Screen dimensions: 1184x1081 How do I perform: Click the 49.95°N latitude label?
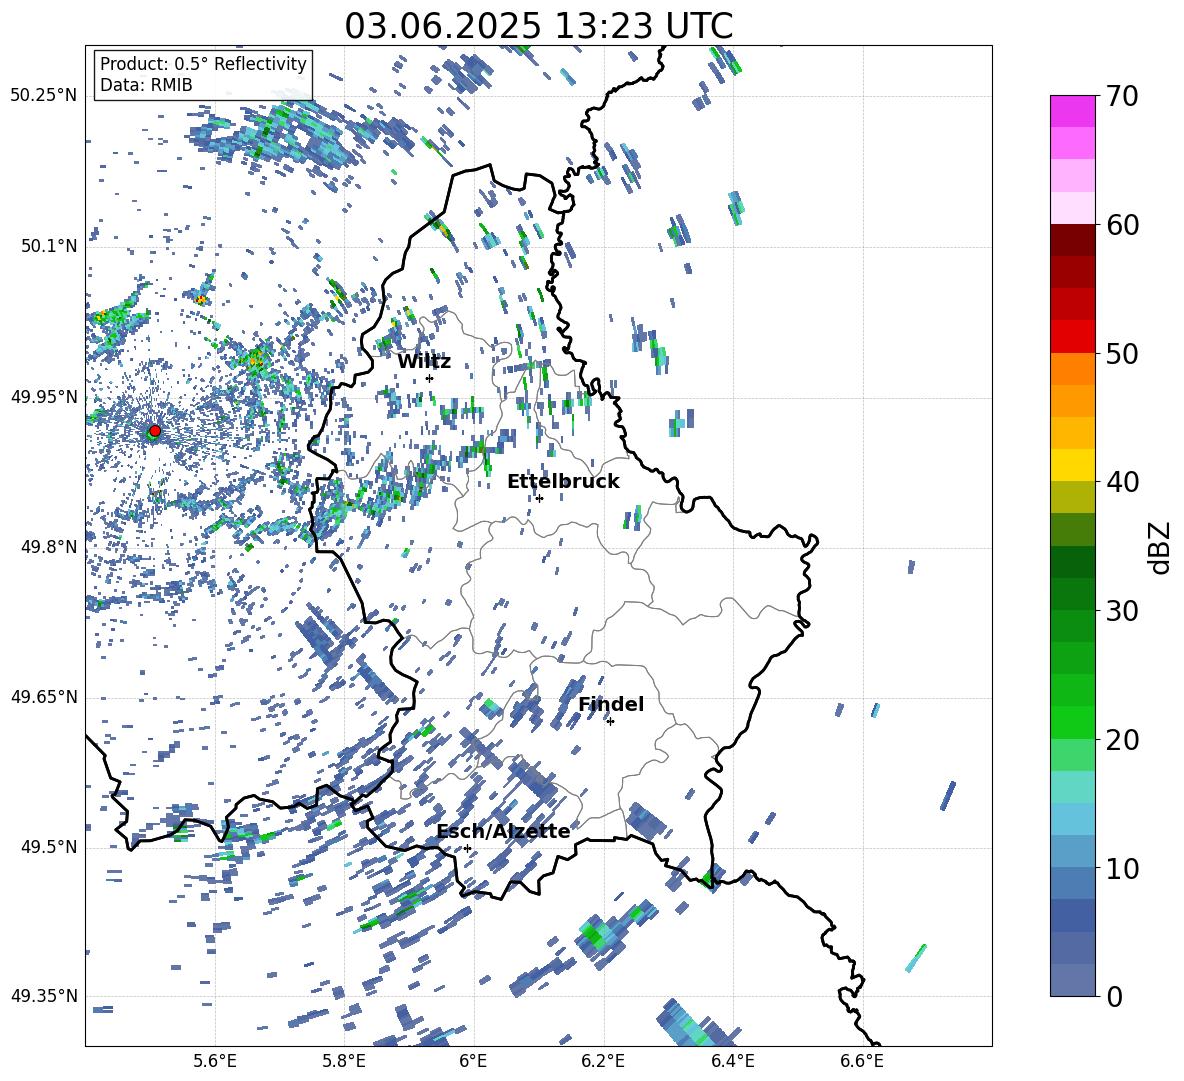tap(44, 397)
